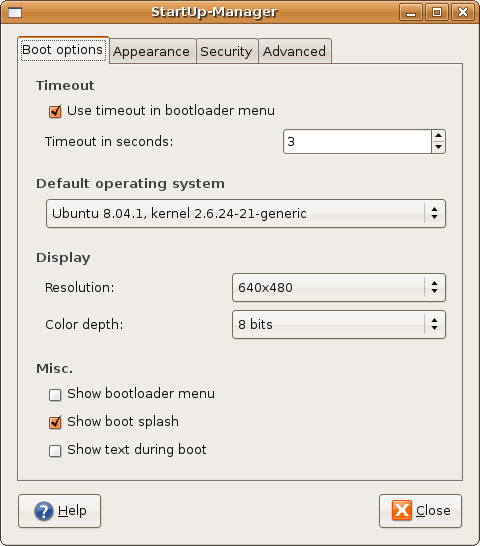
Task: Open the Advanced tab
Action: [295, 52]
